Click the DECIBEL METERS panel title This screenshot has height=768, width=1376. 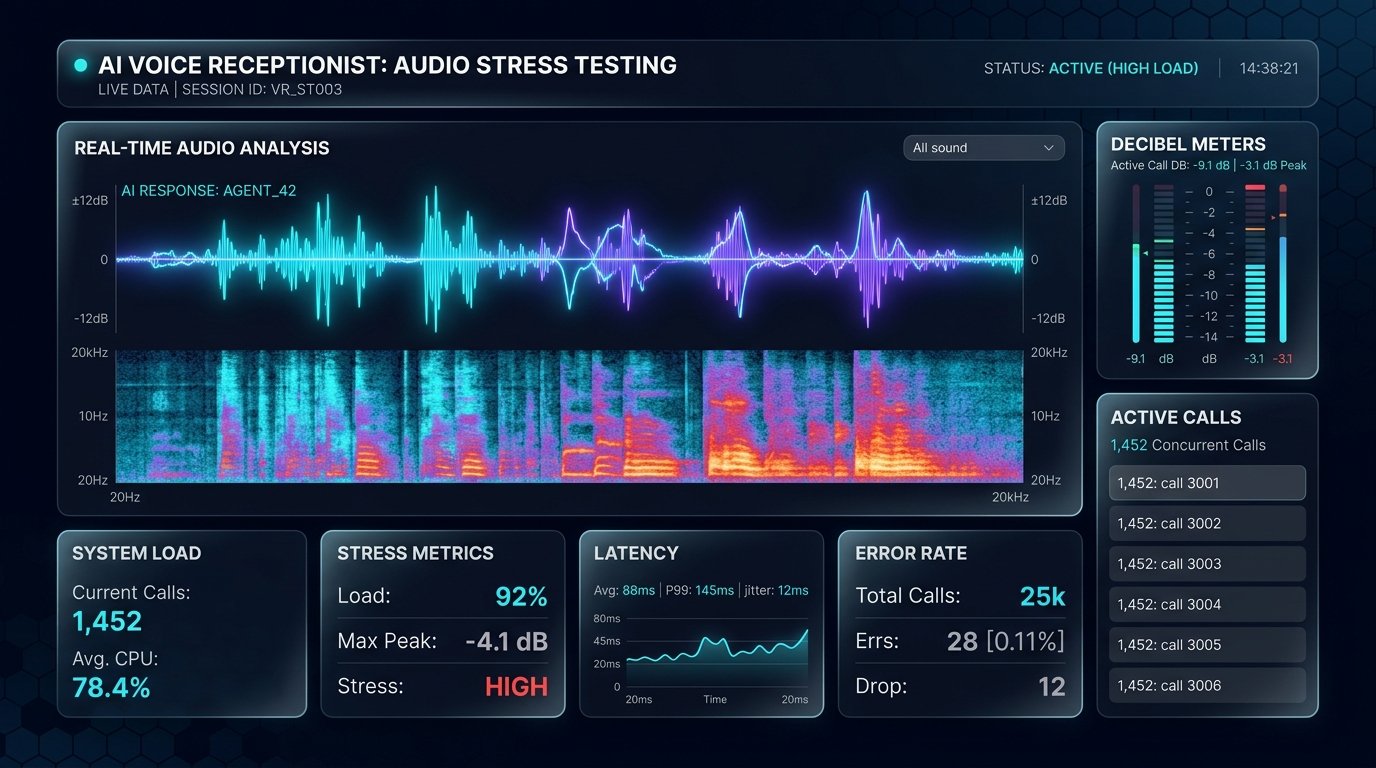1188,144
